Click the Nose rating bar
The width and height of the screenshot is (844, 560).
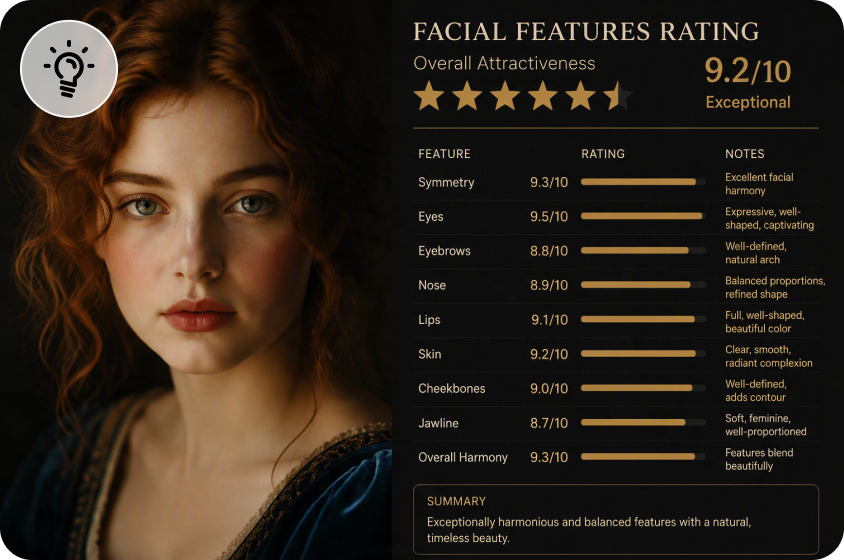point(643,285)
